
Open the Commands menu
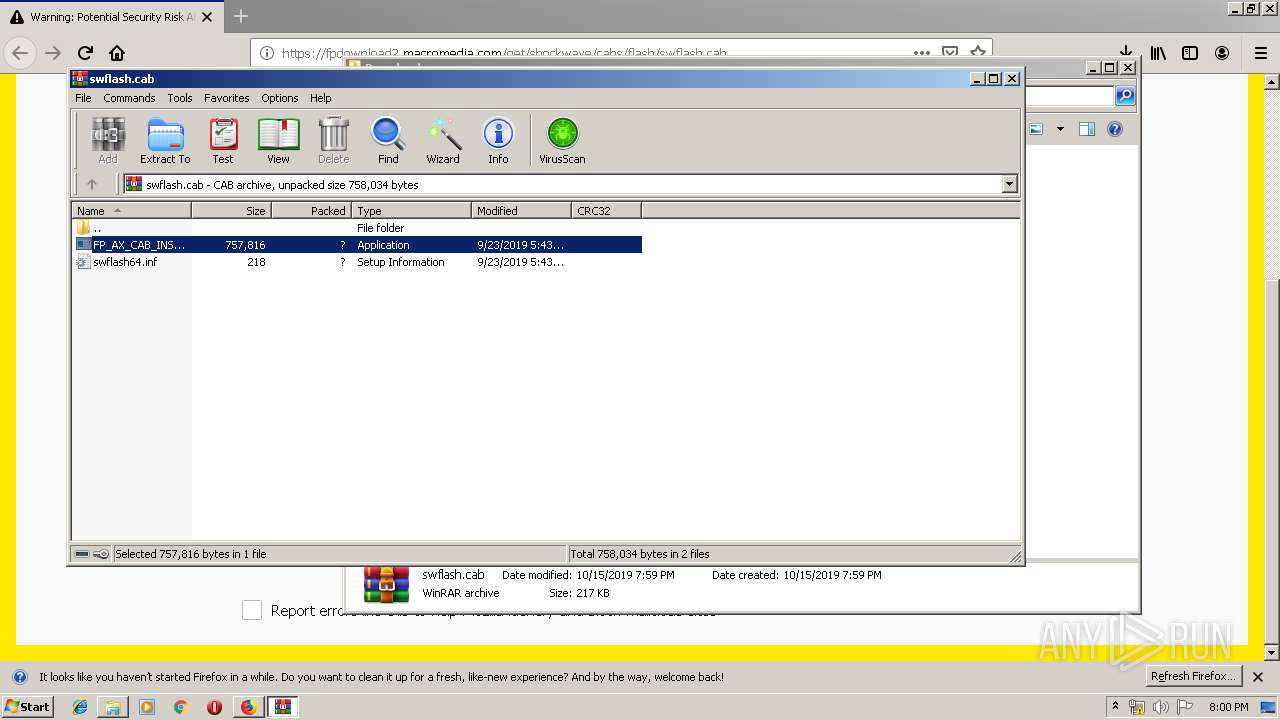[129, 98]
